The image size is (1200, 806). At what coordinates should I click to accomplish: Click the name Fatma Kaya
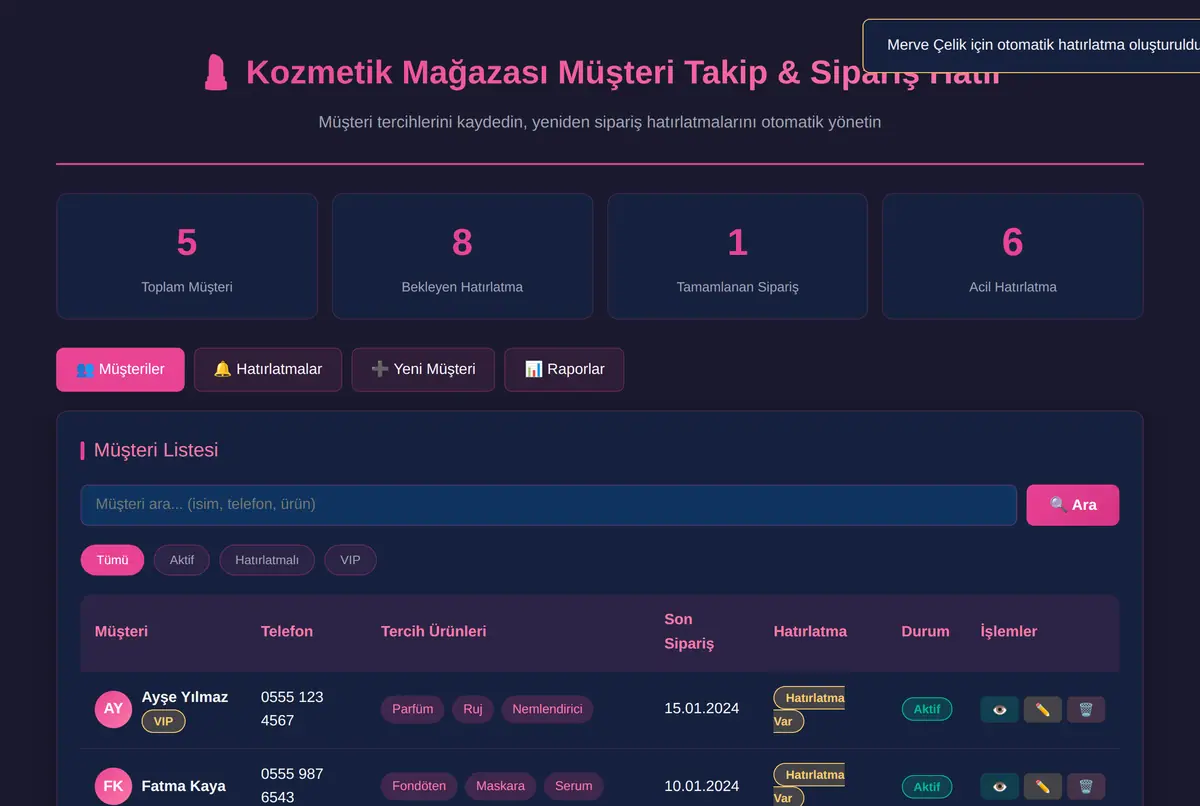click(184, 786)
